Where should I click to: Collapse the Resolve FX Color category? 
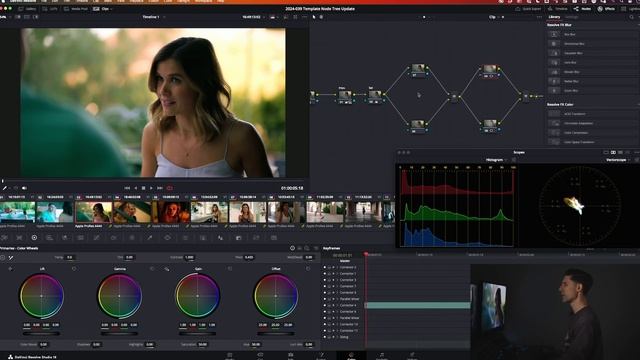pyautogui.click(x=560, y=104)
